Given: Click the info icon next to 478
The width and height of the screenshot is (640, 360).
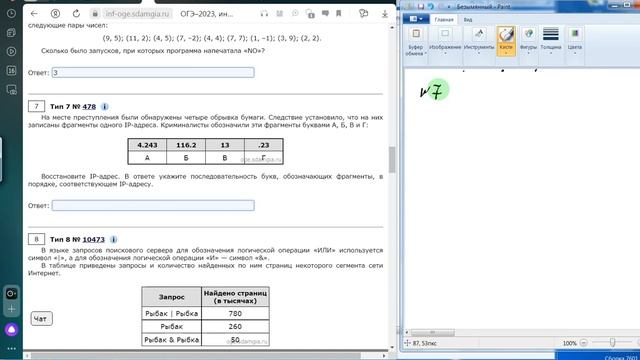Looking at the screenshot, I should point(104,107).
